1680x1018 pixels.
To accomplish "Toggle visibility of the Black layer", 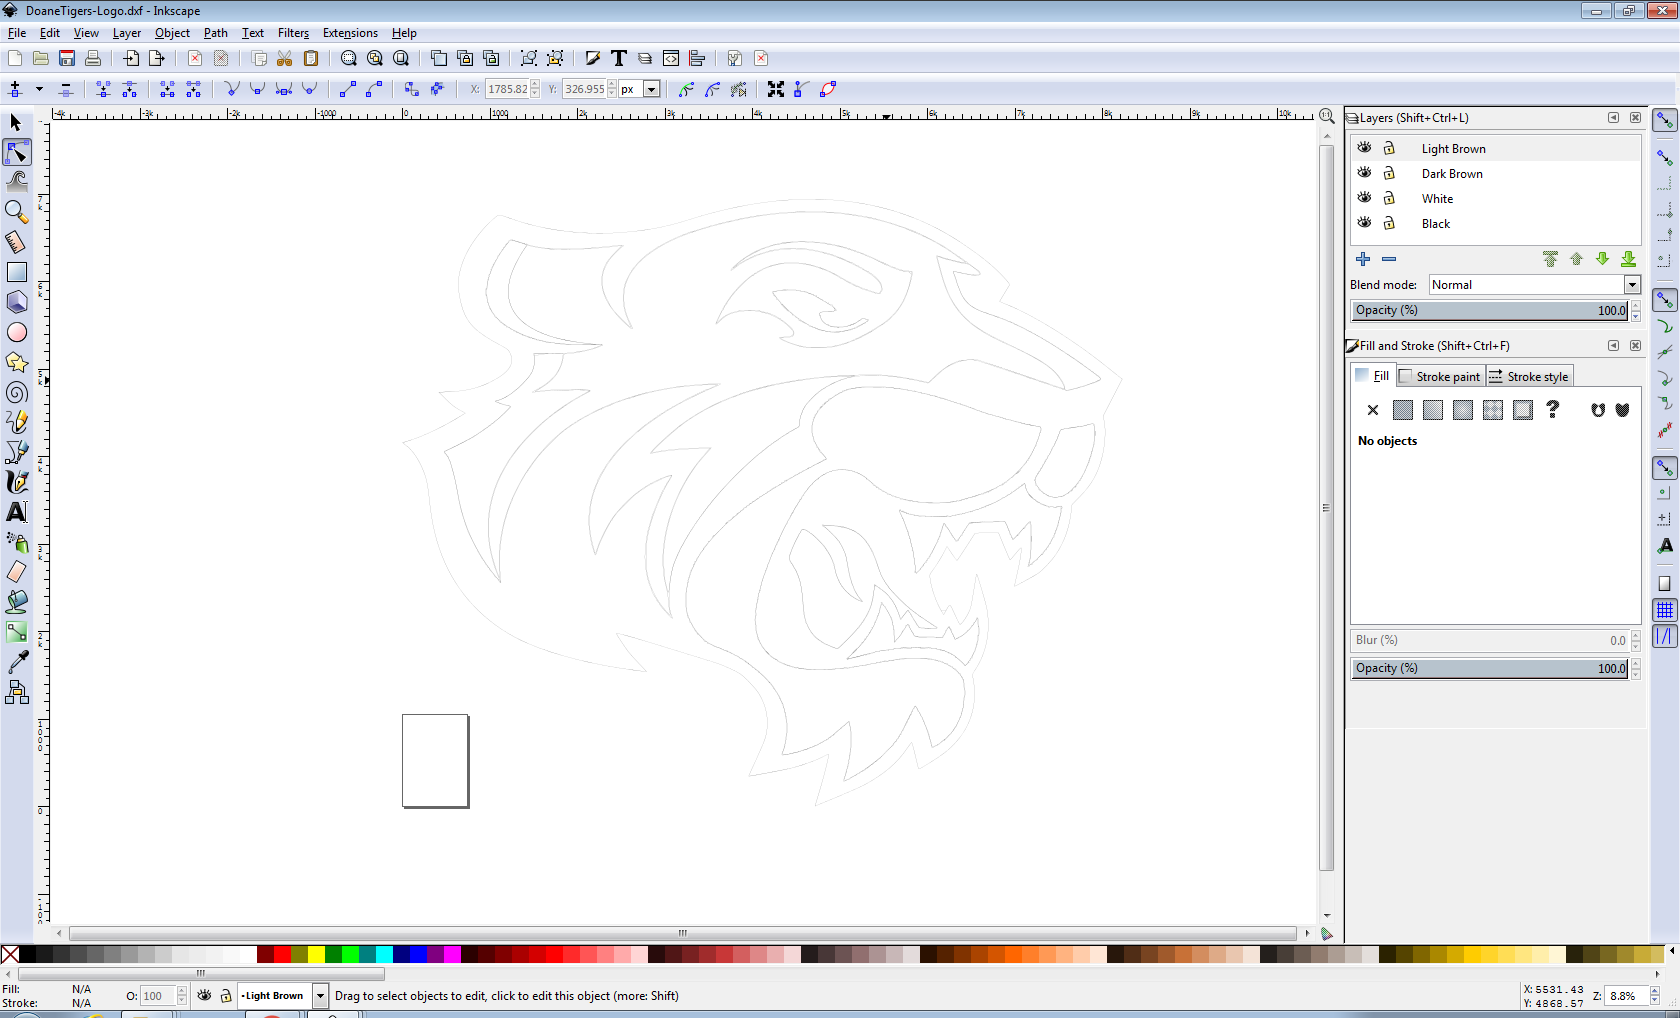I will point(1364,223).
